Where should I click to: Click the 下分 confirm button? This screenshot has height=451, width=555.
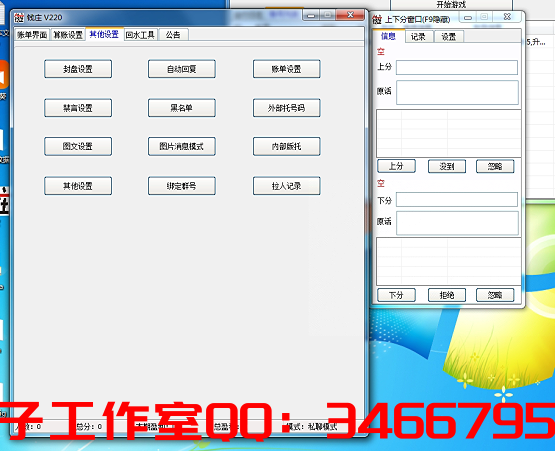(396, 295)
